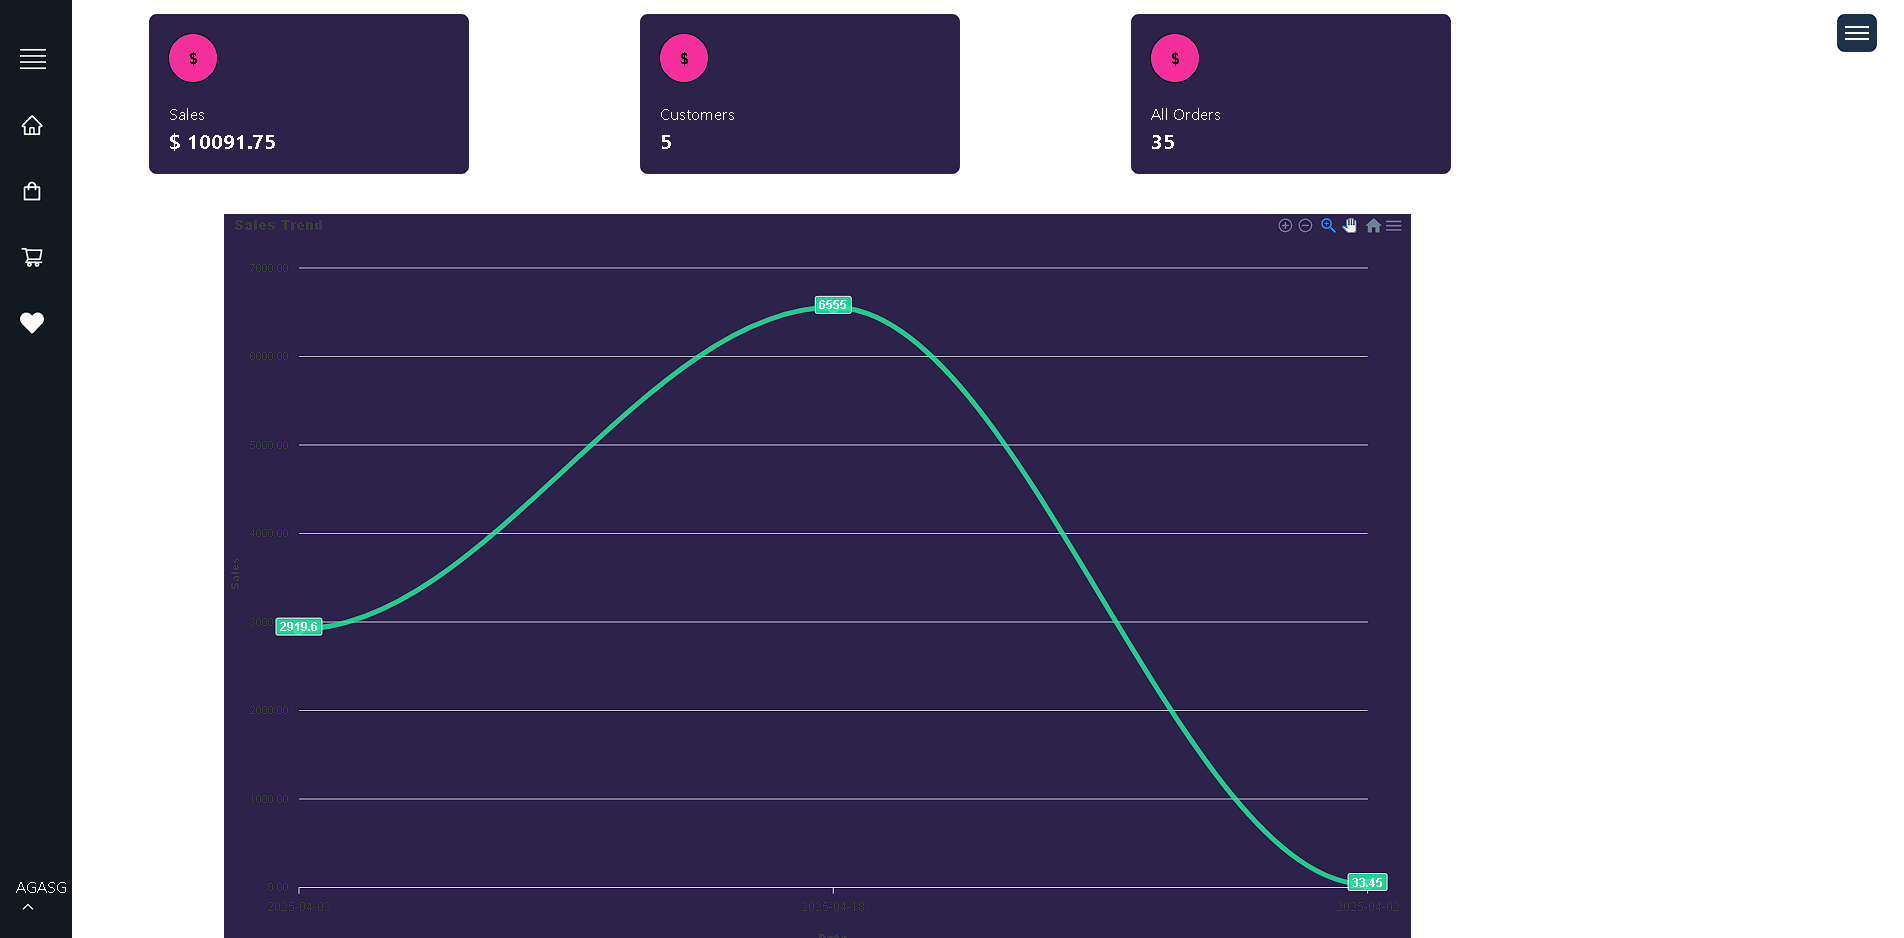Click the All Orders card dollar icon
Screen dimensions: 1904x938
click(1175, 58)
